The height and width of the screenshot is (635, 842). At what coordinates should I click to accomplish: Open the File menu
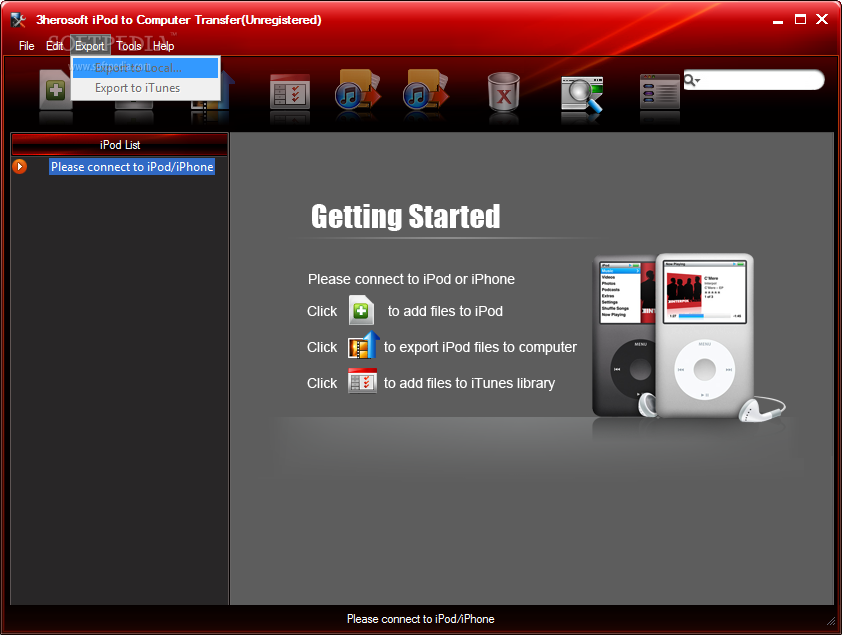(x=26, y=46)
